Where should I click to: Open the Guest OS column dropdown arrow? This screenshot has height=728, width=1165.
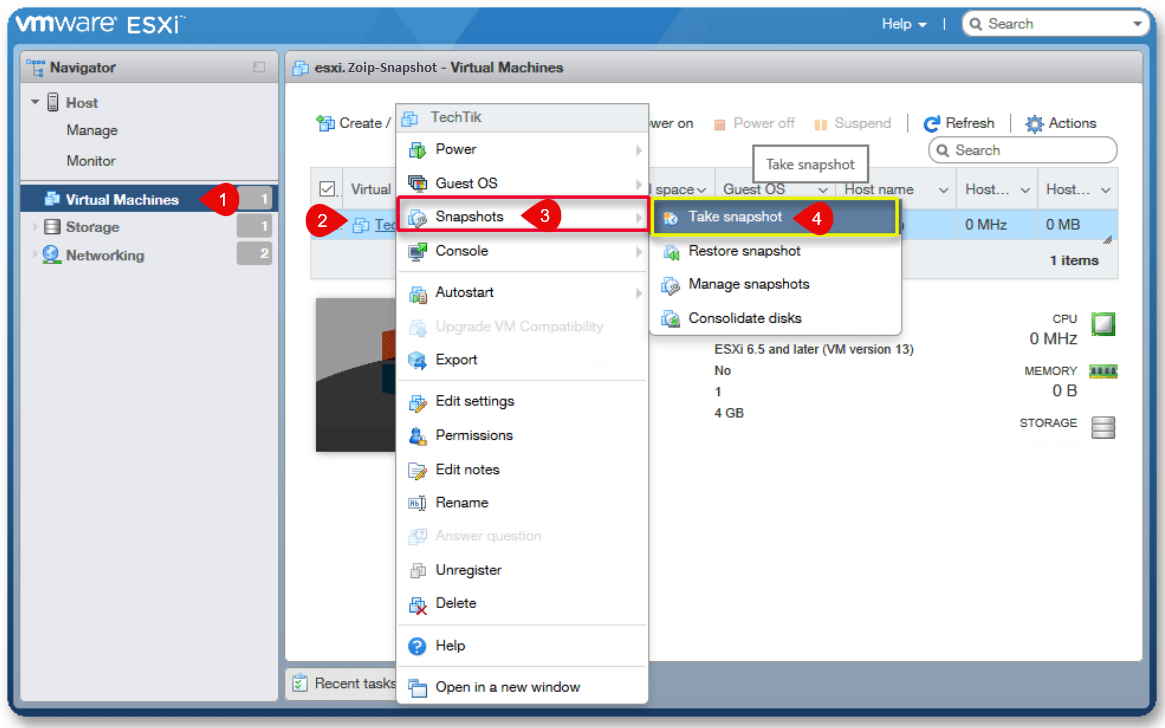(822, 190)
